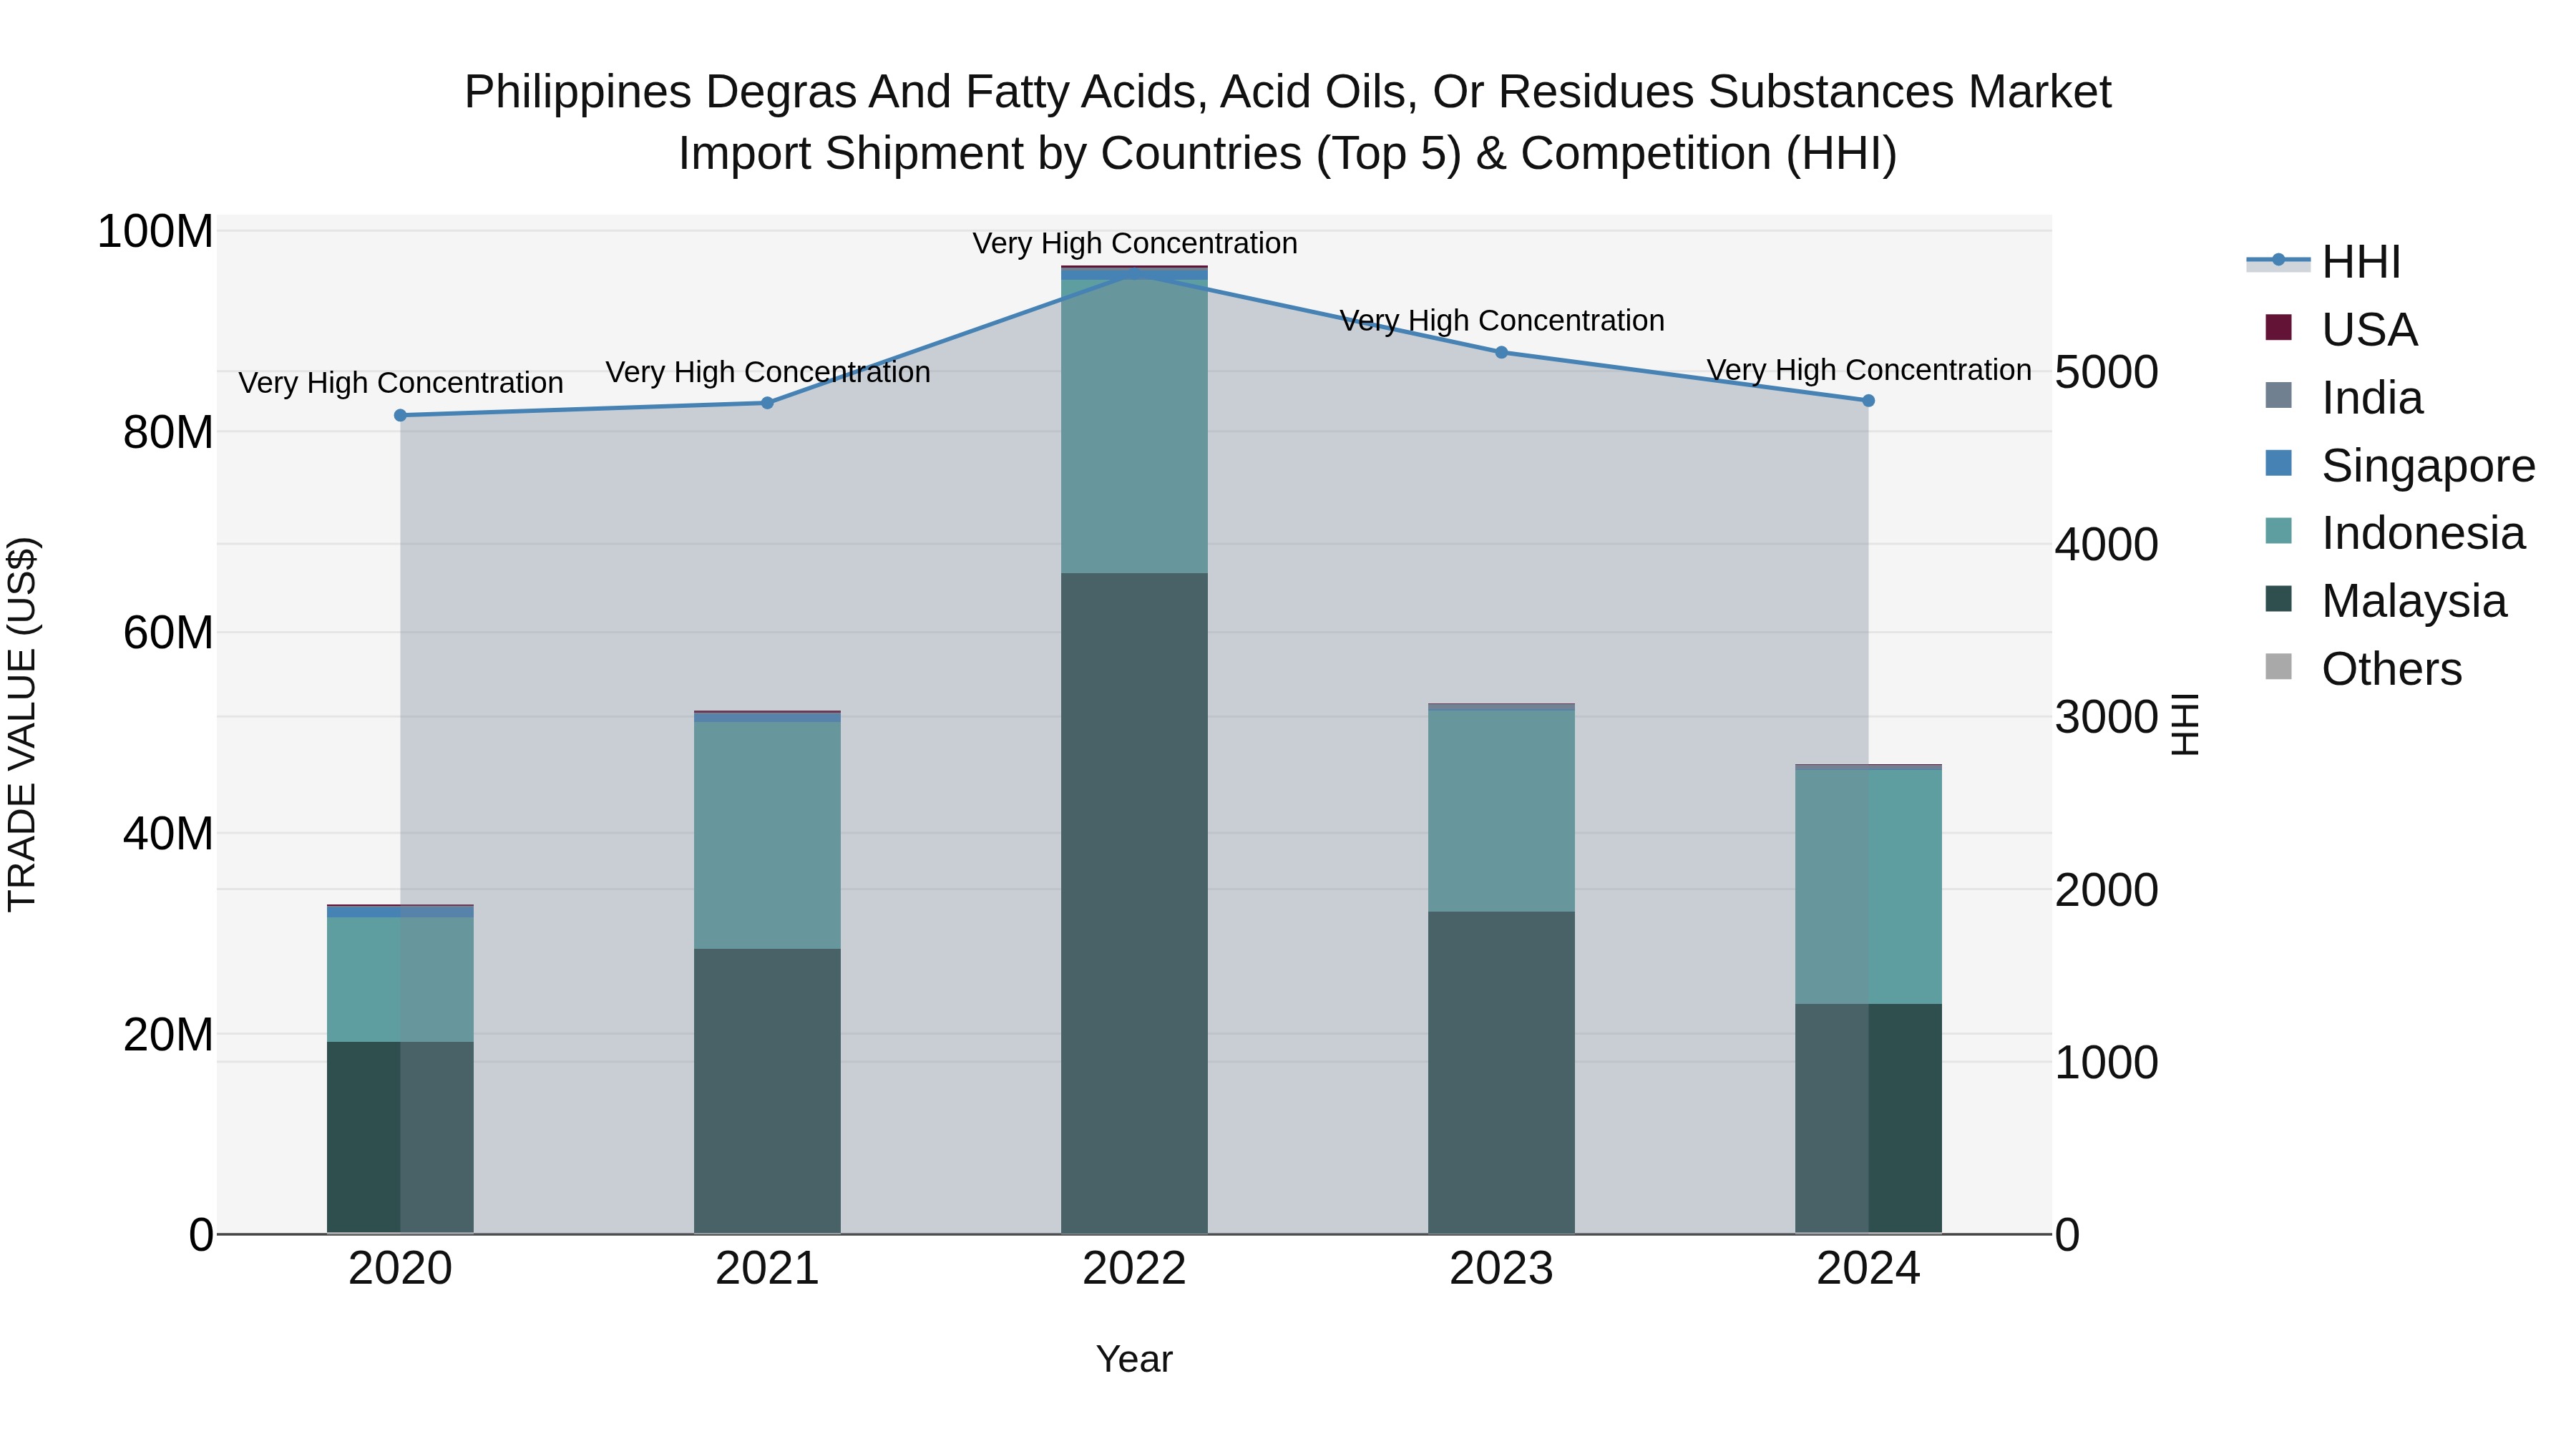Image resolution: width=2576 pixels, height=1449 pixels.
Task: Click the Malaysia dark green swatch
Action: [x=2278, y=598]
